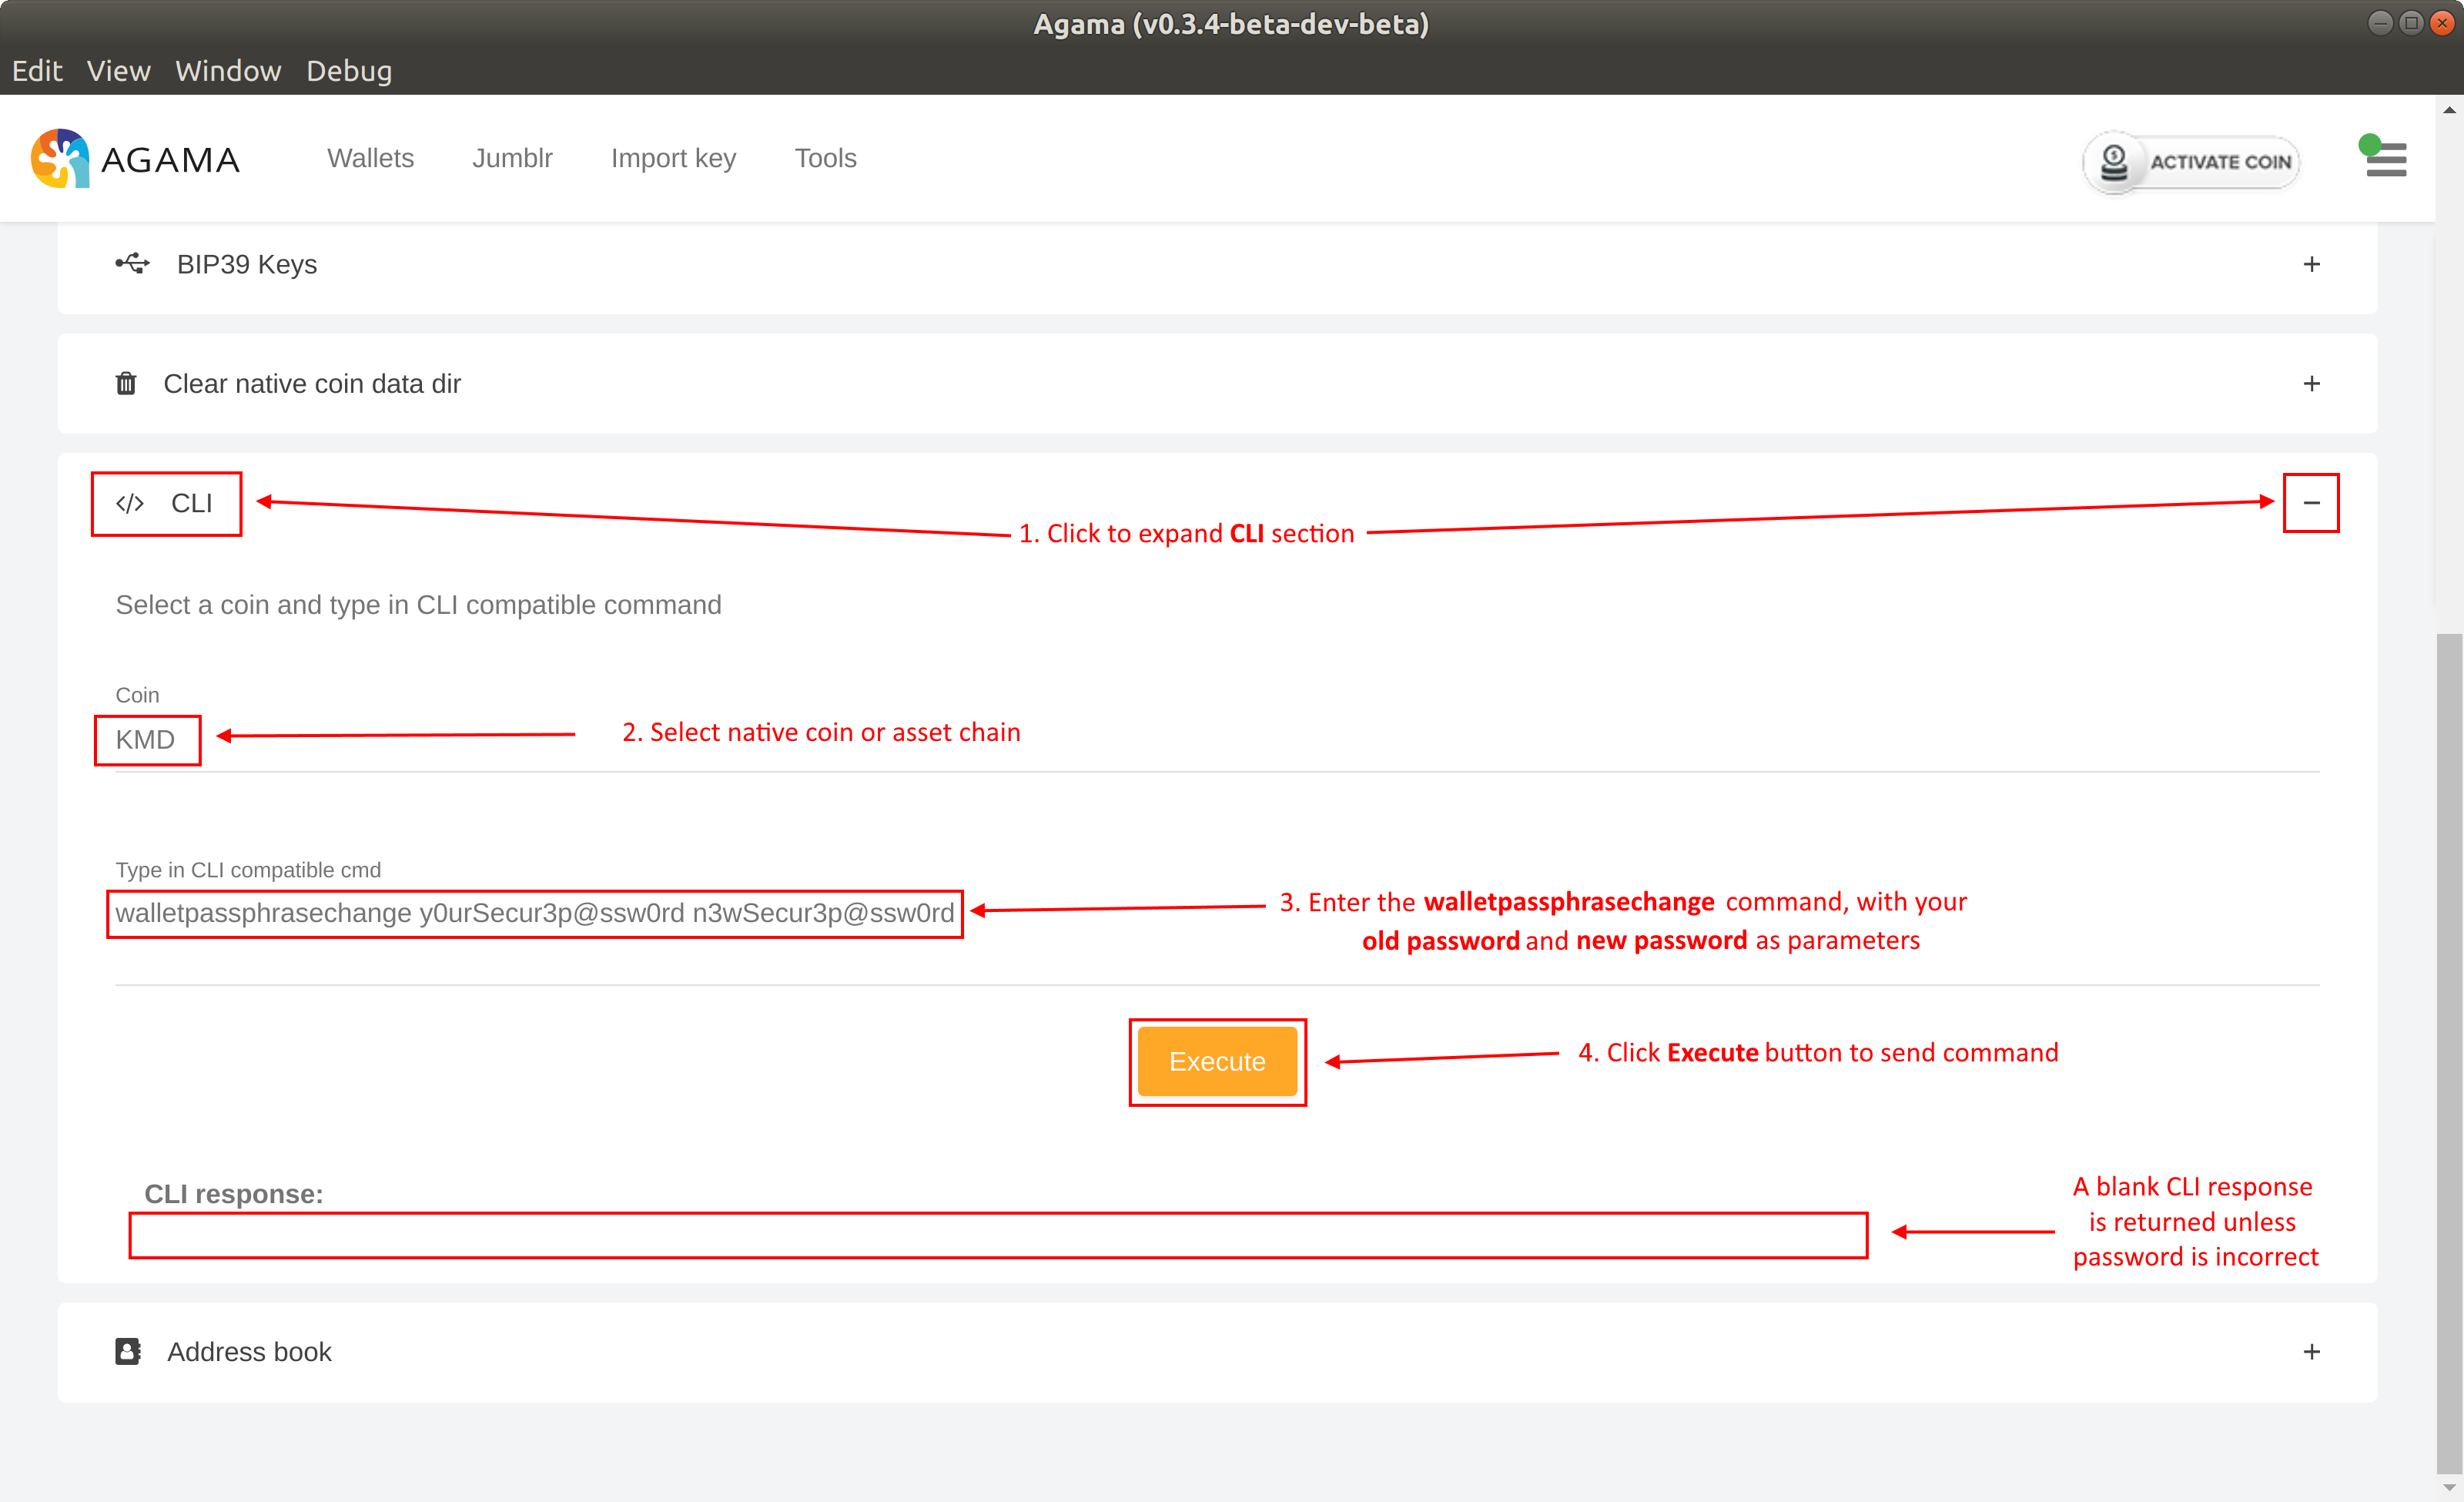Open the Debug menu
This screenshot has width=2464, height=1502.
click(x=348, y=71)
